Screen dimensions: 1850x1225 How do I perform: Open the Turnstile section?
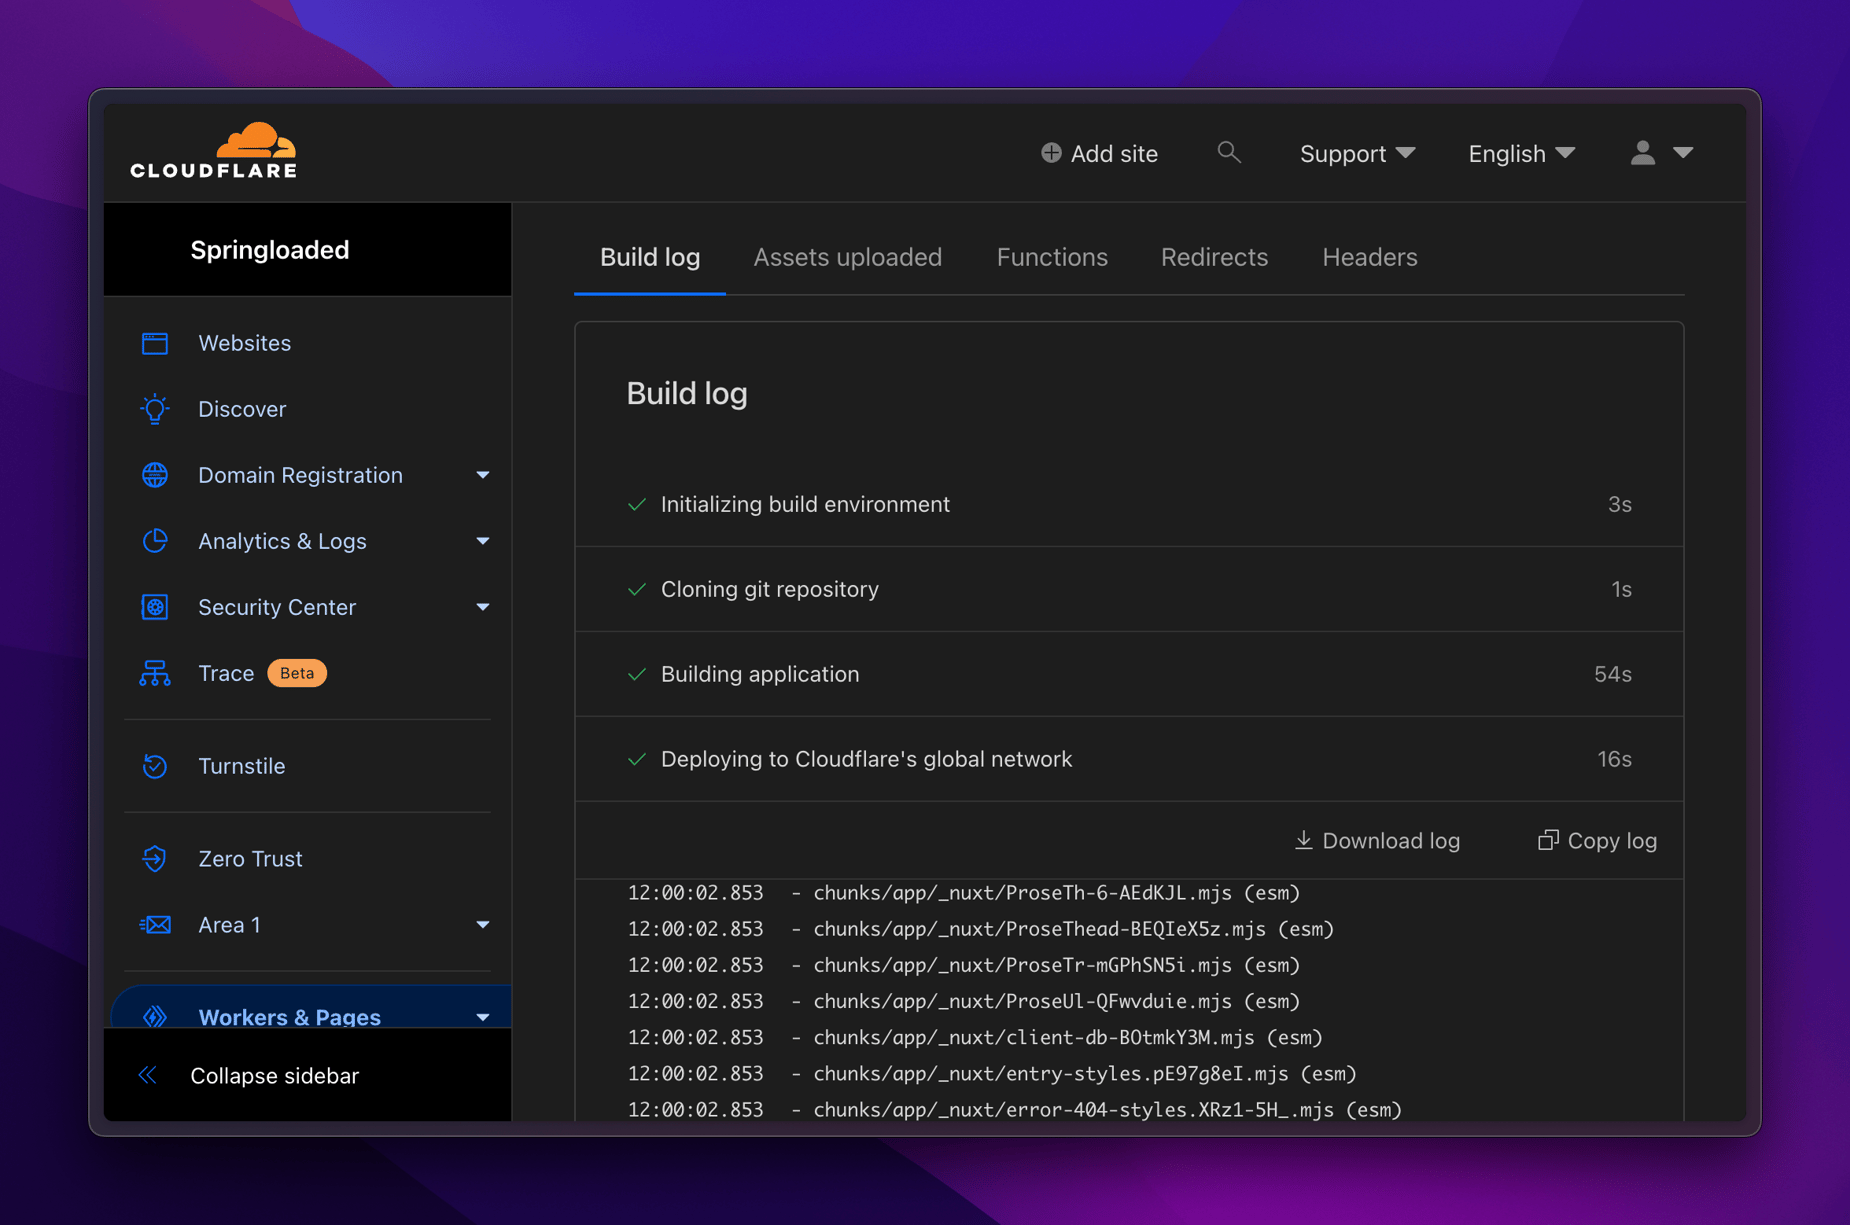tap(241, 766)
